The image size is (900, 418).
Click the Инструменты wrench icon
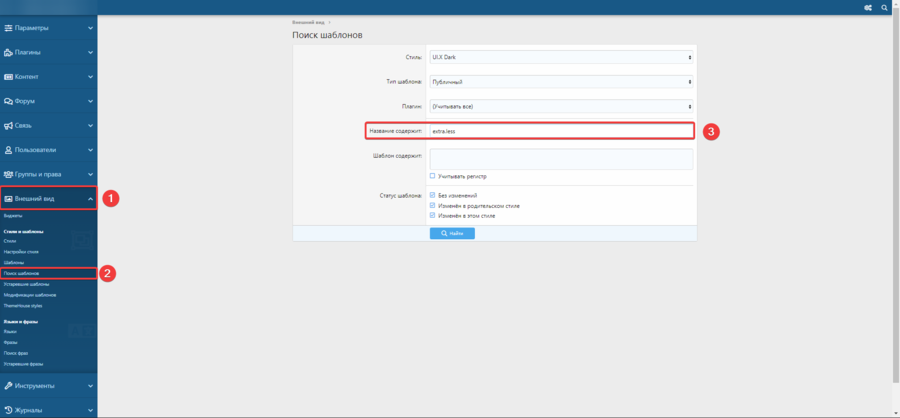(9, 385)
